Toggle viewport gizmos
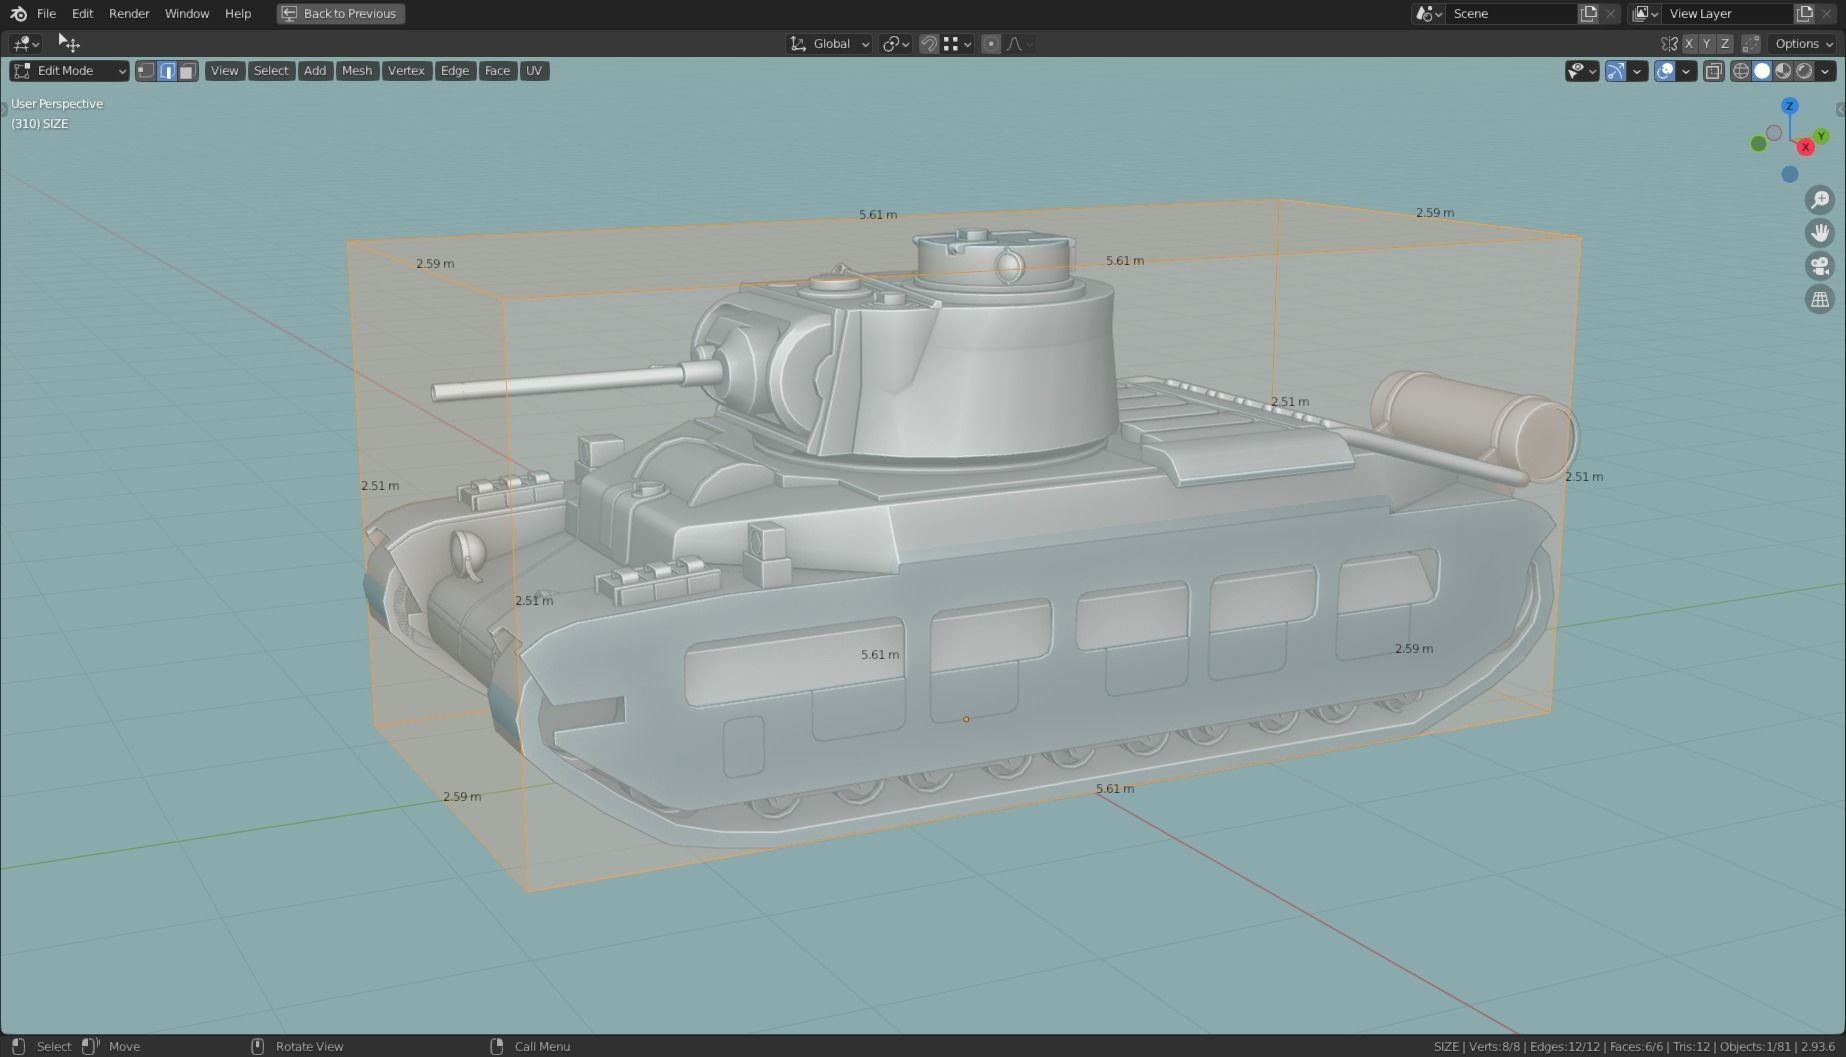Viewport: 1846px width, 1057px height. (1615, 71)
